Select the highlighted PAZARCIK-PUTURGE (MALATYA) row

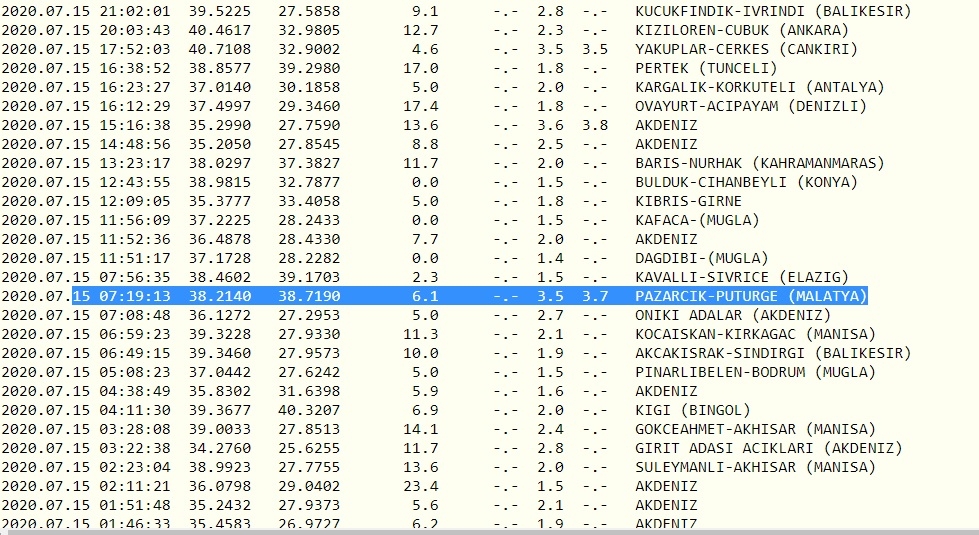coord(750,296)
